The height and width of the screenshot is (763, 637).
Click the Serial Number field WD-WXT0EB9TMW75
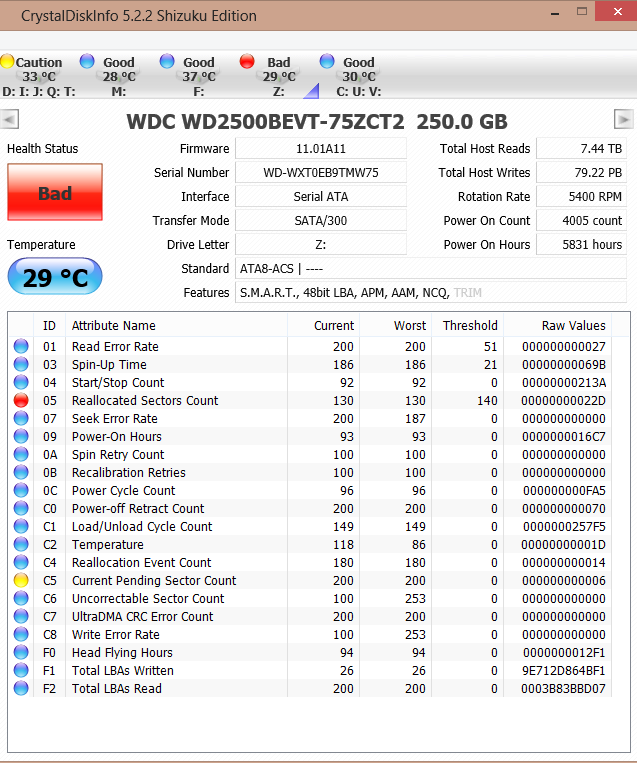(321, 172)
